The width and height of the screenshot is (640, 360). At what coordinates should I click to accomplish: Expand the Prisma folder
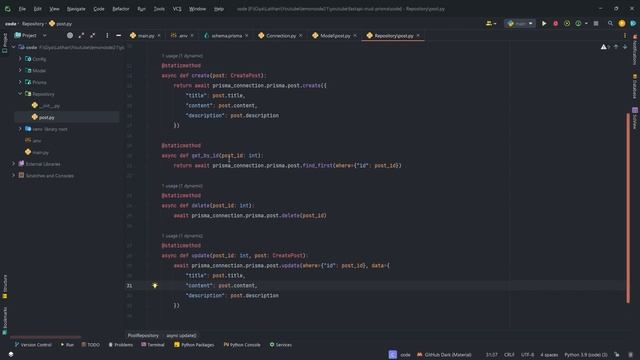(x=20, y=82)
